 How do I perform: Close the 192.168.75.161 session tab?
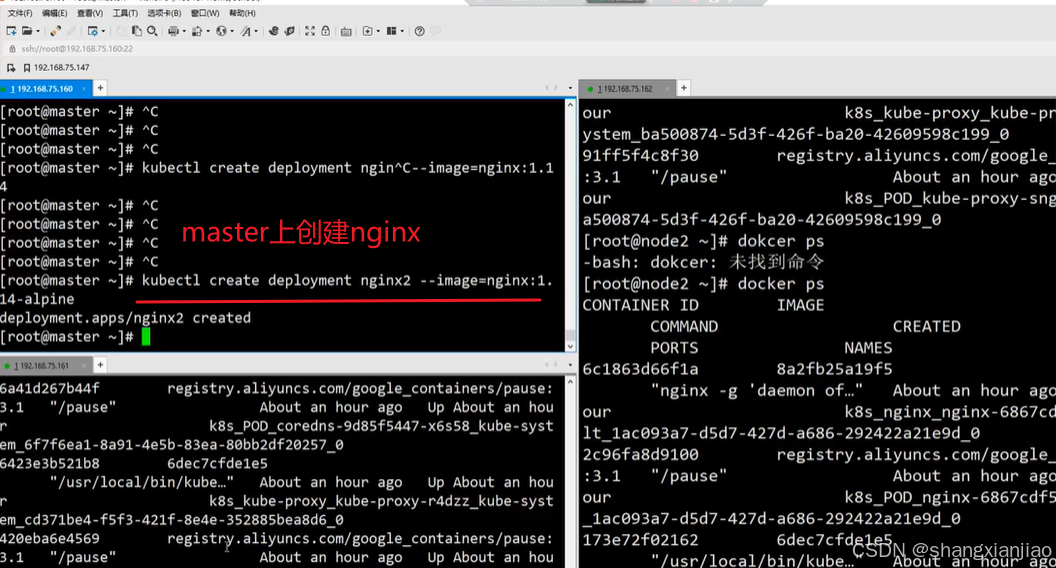84,366
